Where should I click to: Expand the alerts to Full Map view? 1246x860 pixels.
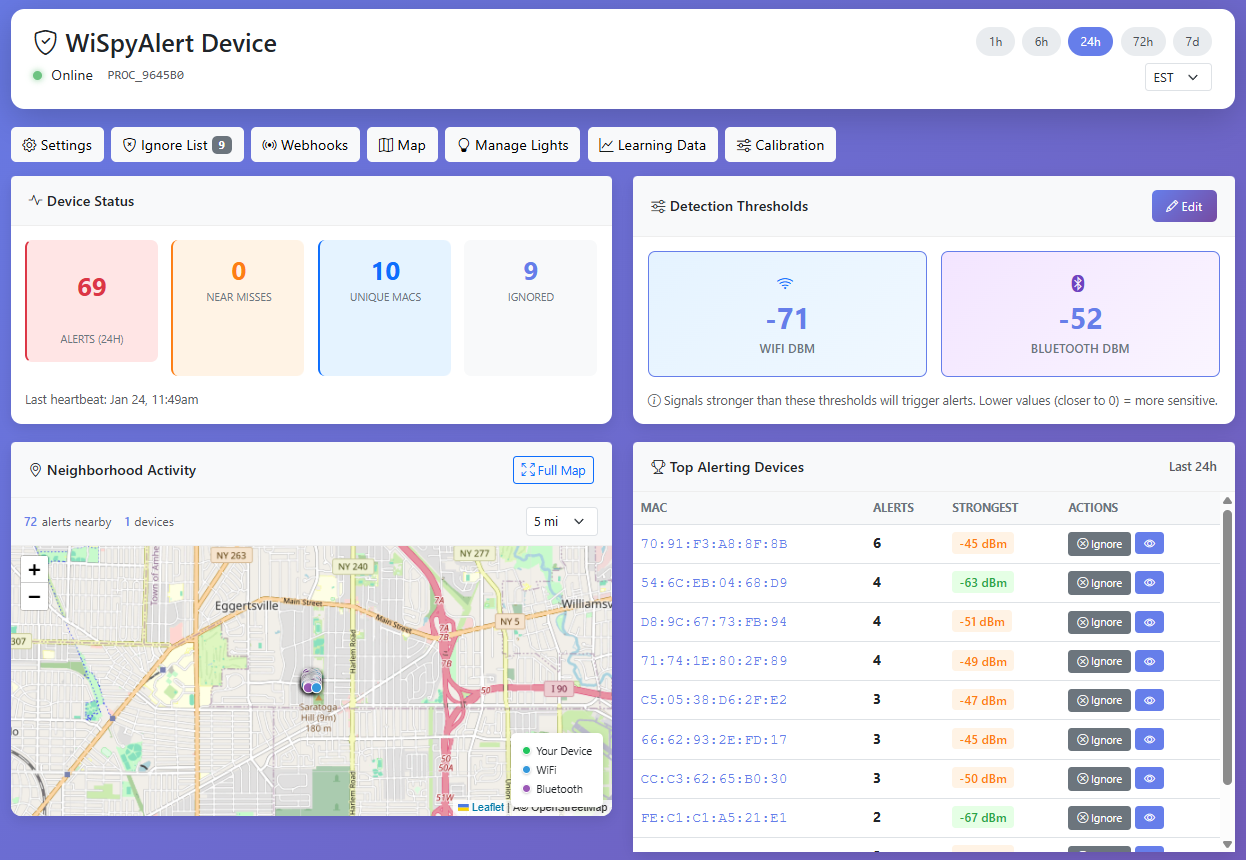[x=553, y=469]
